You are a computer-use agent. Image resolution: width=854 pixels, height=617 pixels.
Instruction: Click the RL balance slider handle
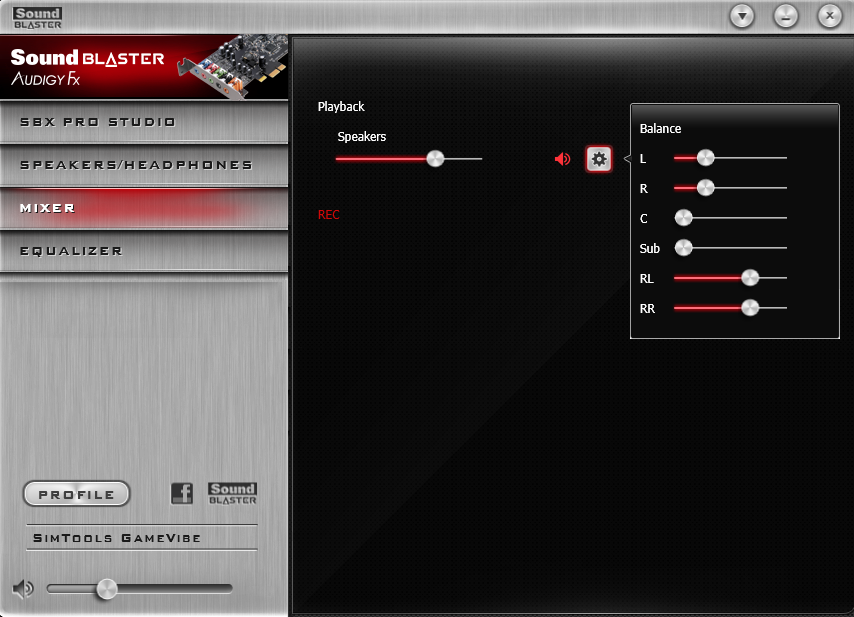[x=750, y=278]
